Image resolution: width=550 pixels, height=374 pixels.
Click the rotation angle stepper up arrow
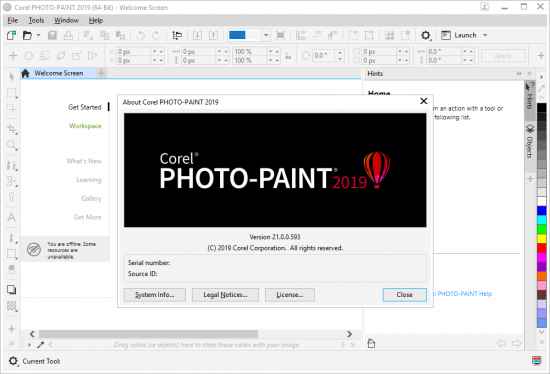(x=340, y=52)
